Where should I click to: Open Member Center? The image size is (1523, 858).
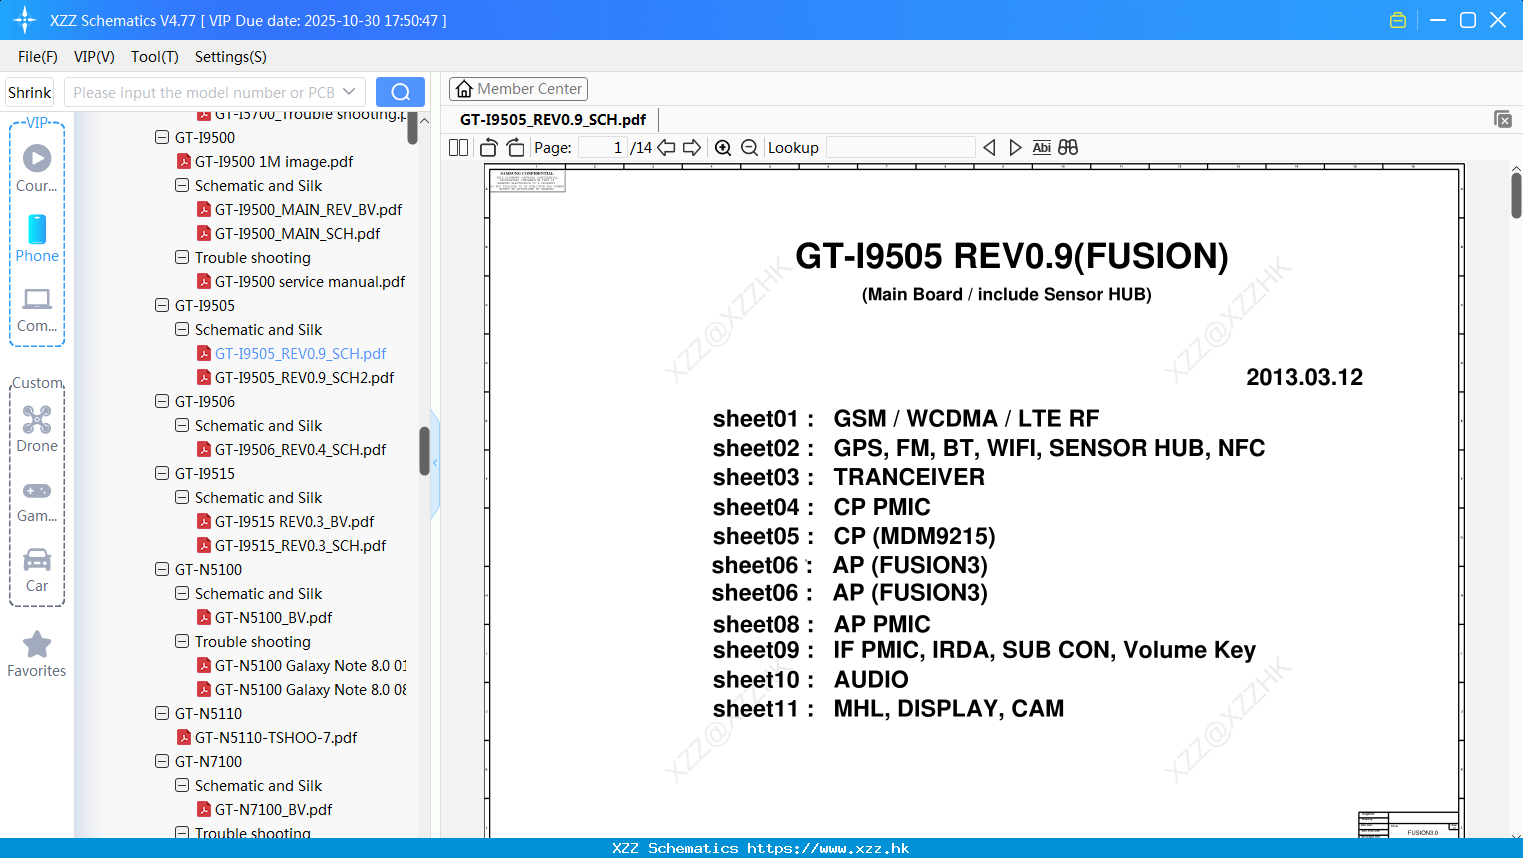pyautogui.click(x=518, y=89)
